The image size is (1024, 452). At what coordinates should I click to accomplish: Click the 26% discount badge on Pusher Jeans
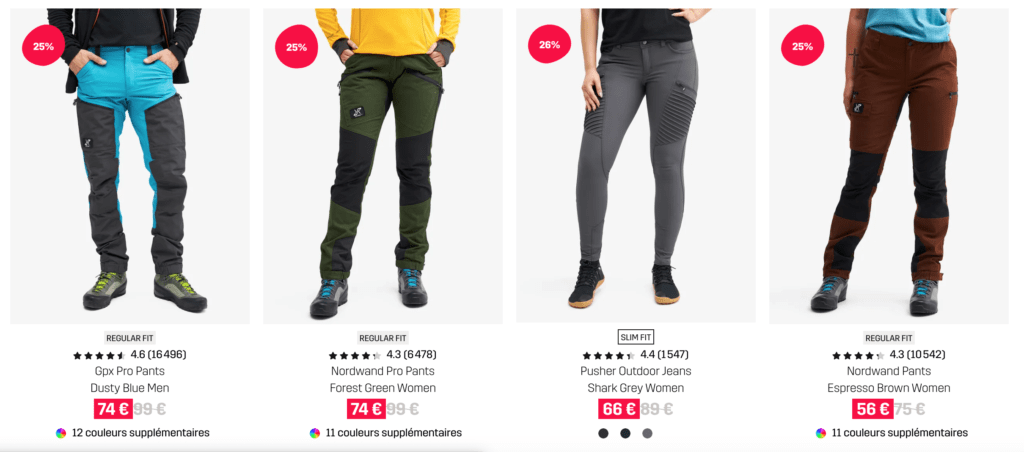[x=549, y=44]
